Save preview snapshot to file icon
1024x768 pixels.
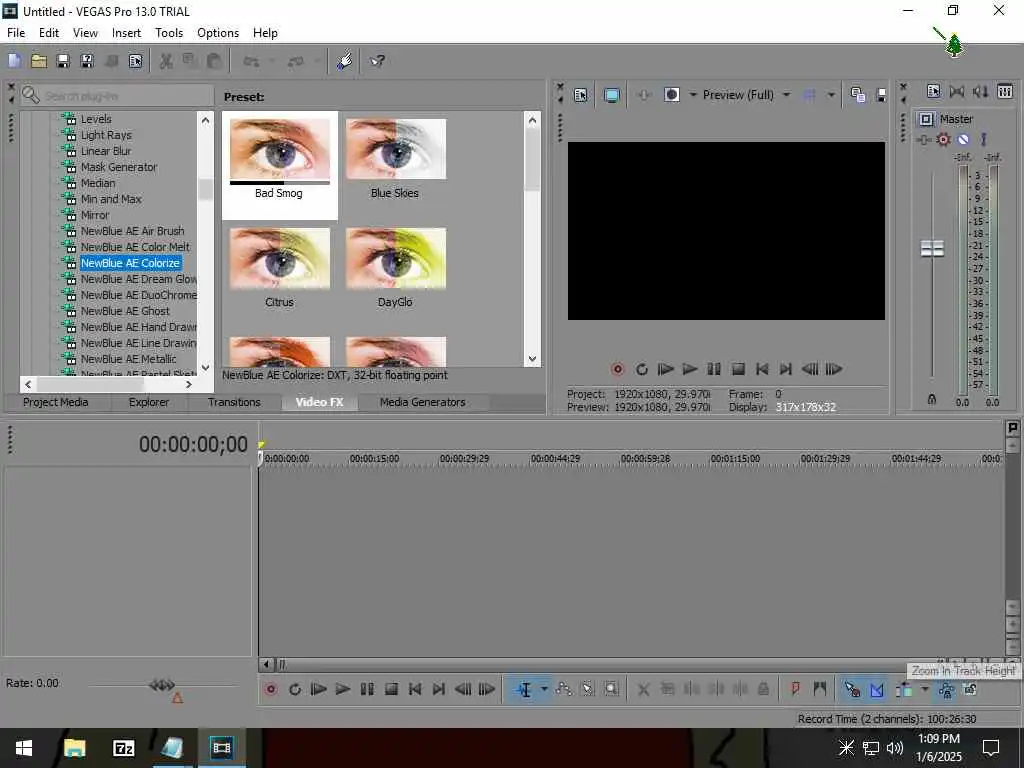coord(881,95)
